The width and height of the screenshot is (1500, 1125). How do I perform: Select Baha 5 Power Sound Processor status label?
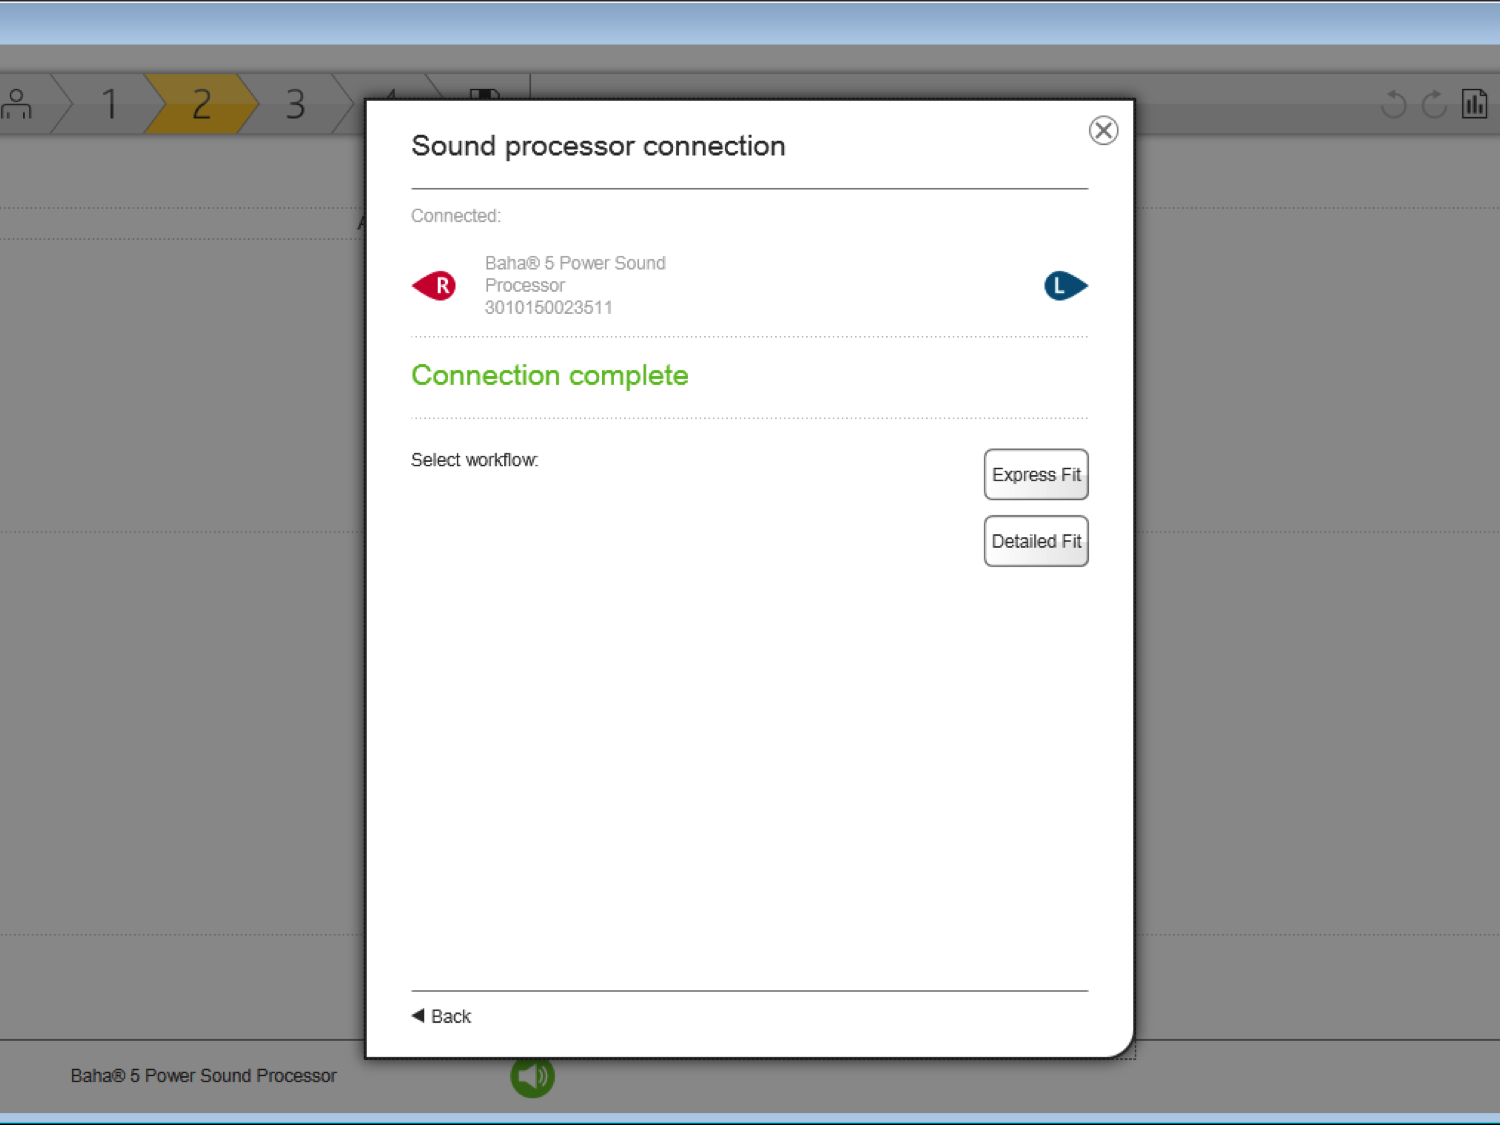coord(203,1076)
